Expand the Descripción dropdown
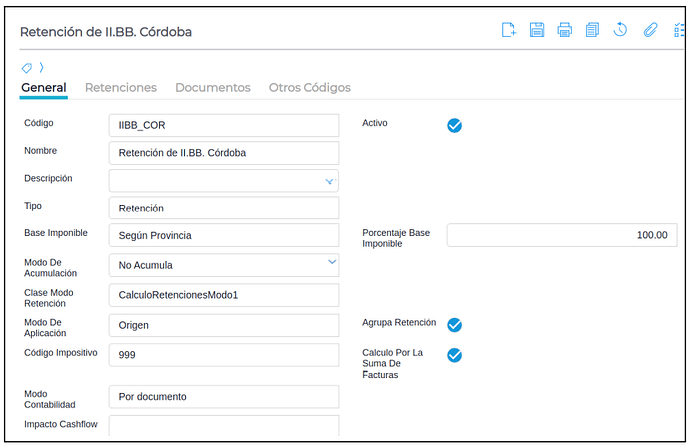 click(329, 181)
